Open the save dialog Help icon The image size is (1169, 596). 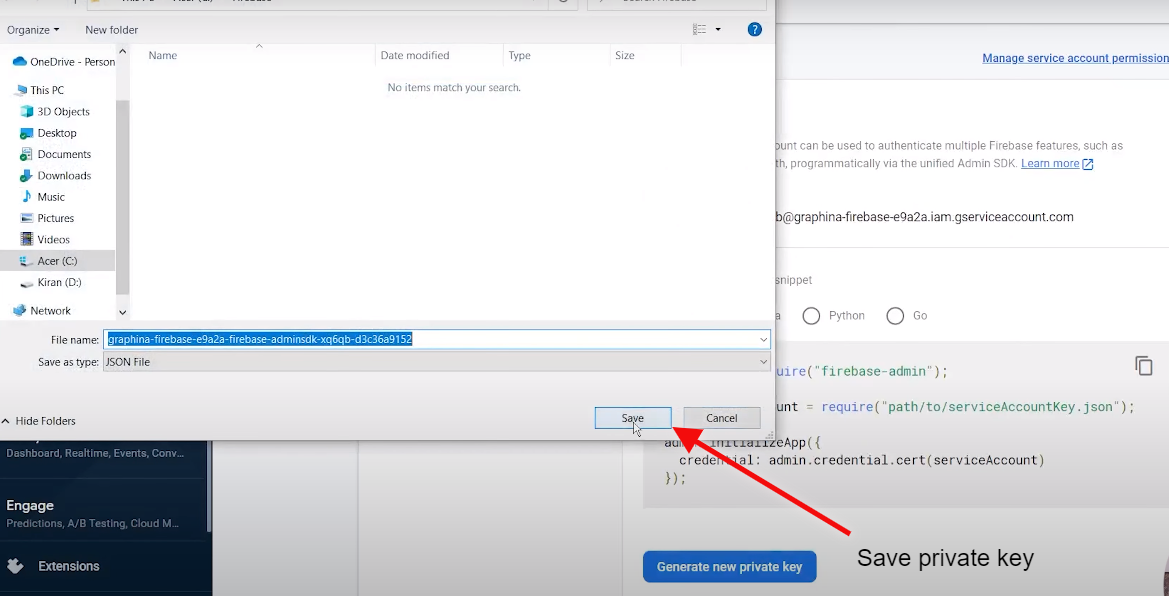[754, 30]
